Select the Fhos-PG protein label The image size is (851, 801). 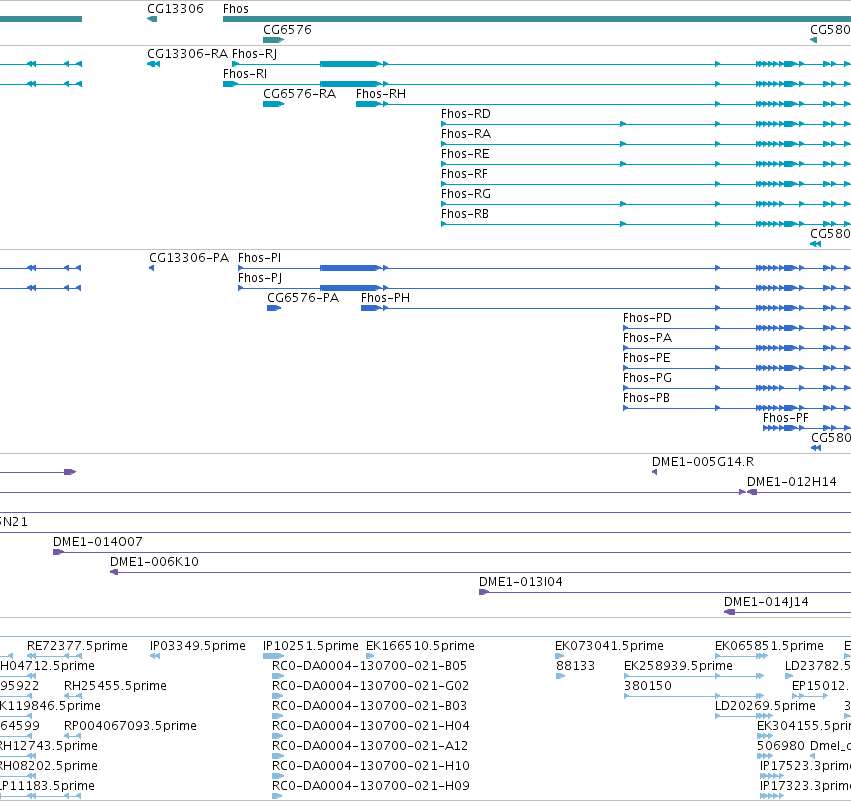(647, 378)
